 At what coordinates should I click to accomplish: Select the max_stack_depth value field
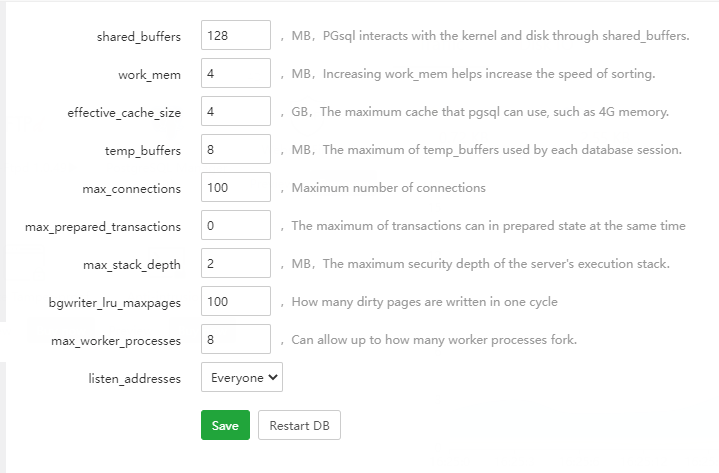pos(236,264)
